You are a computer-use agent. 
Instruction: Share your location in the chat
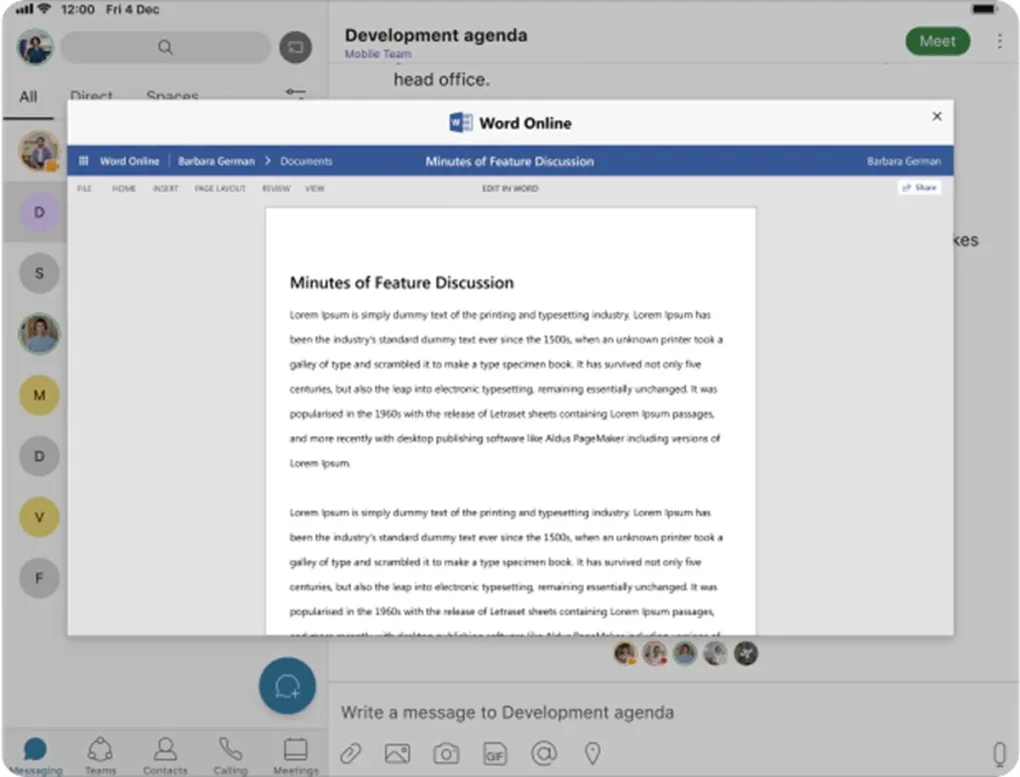click(592, 753)
